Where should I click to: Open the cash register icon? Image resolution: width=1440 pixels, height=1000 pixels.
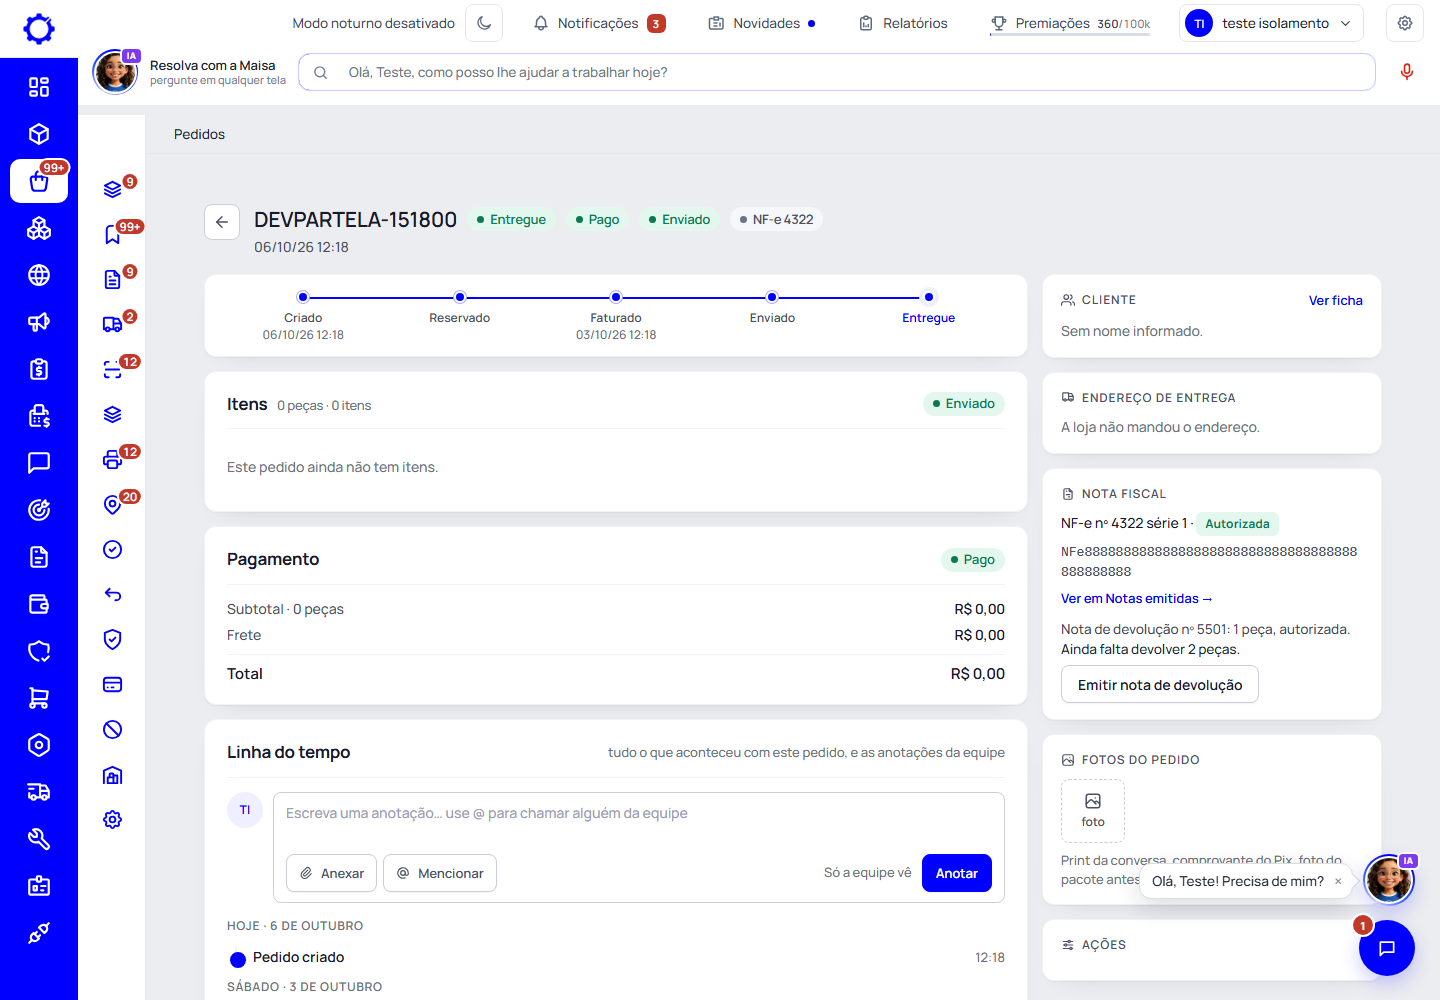click(39, 416)
